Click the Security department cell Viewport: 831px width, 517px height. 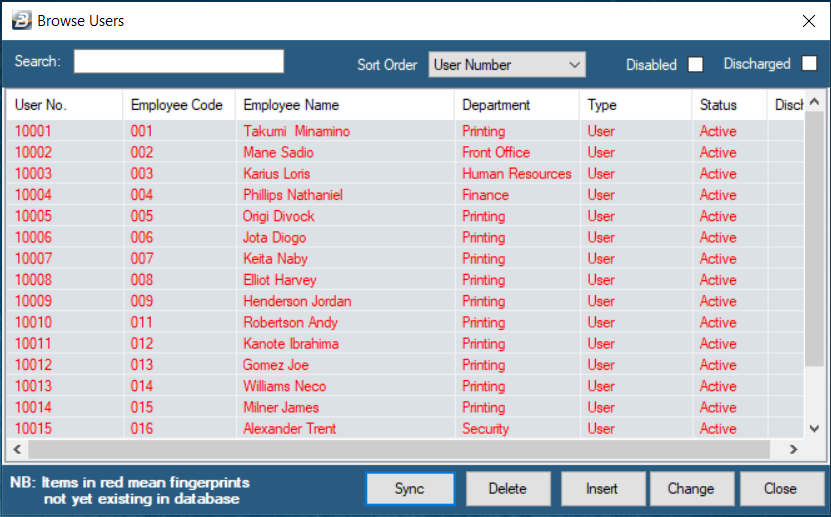coord(485,429)
